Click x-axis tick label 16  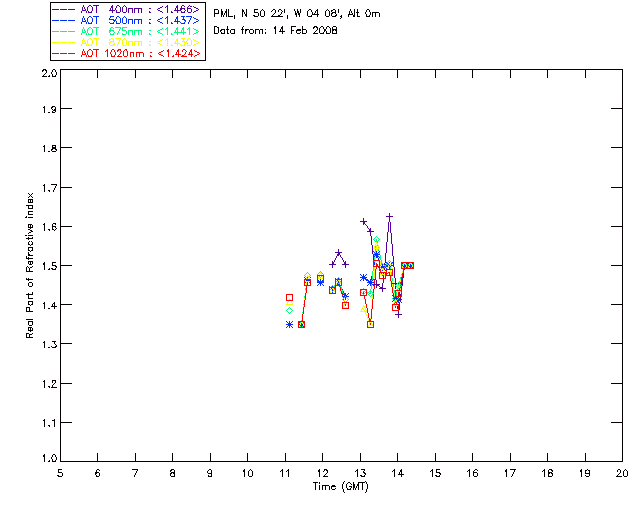pyautogui.click(x=472, y=474)
